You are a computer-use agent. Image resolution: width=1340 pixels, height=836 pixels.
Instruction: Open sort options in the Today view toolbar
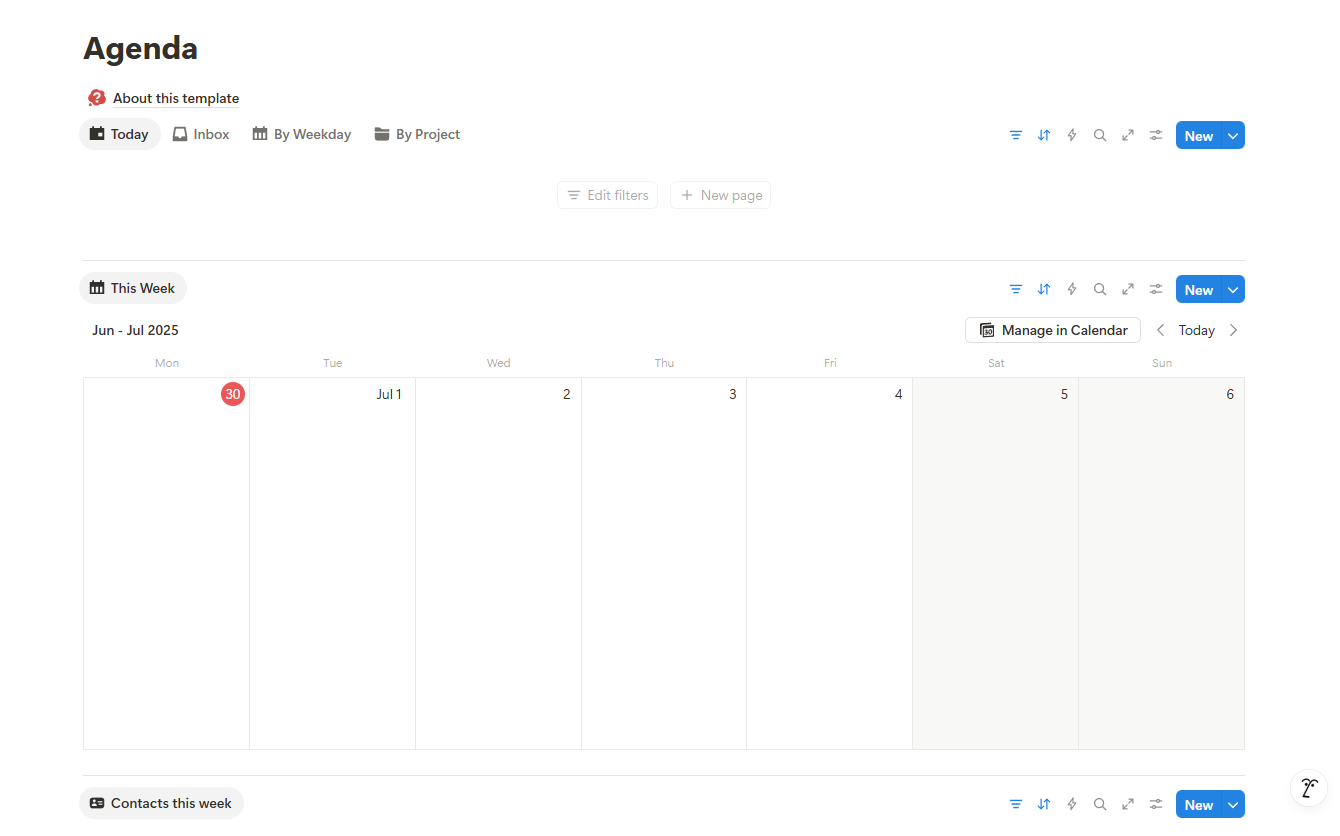(1043, 135)
